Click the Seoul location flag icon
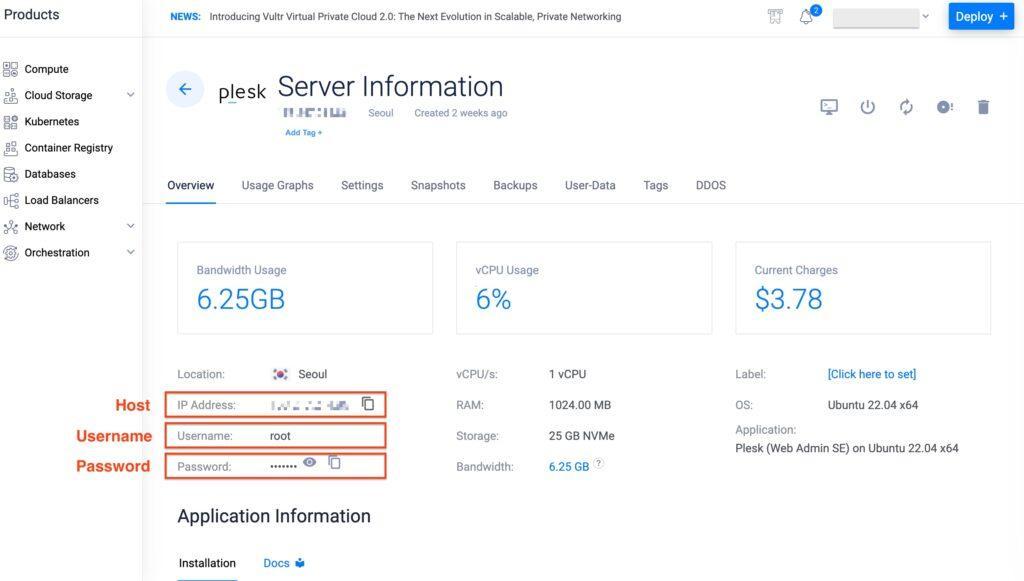This screenshot has width=1024, height=581. pos(280,374)
